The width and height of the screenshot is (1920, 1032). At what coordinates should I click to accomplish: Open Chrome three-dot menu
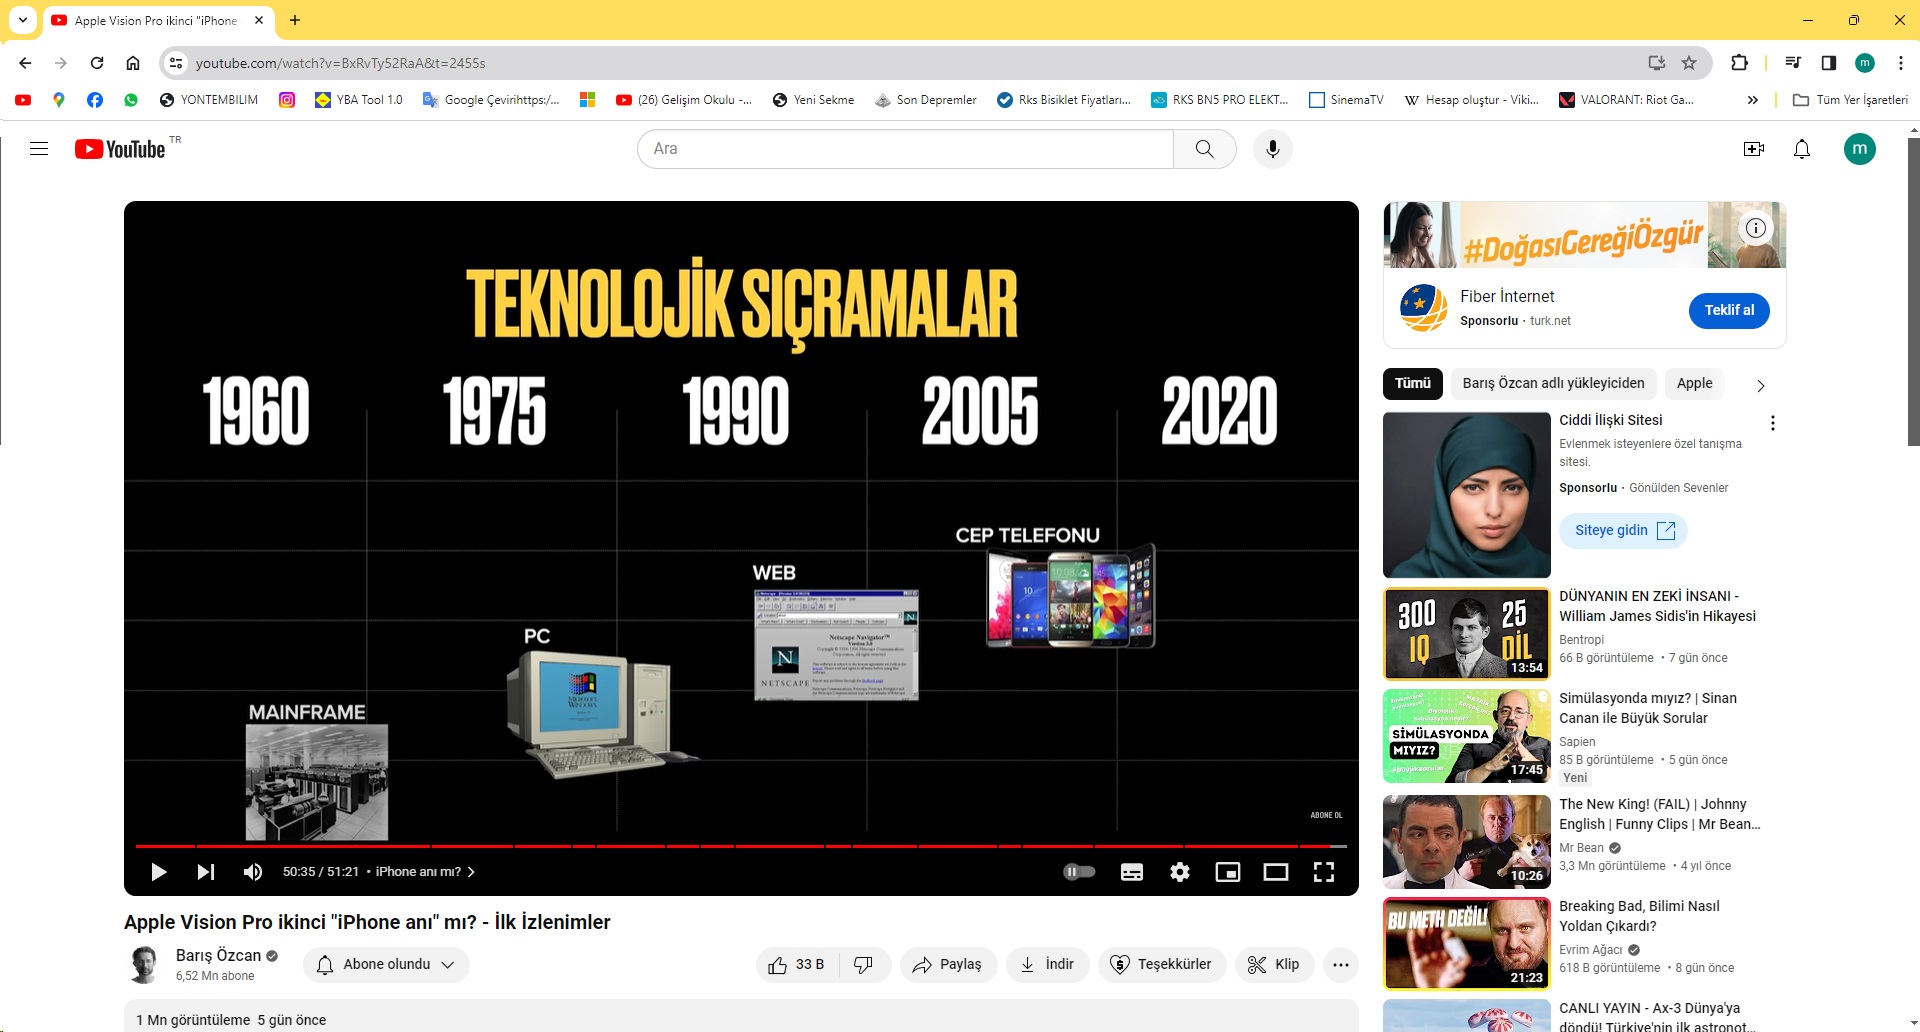click(1901, 63)
